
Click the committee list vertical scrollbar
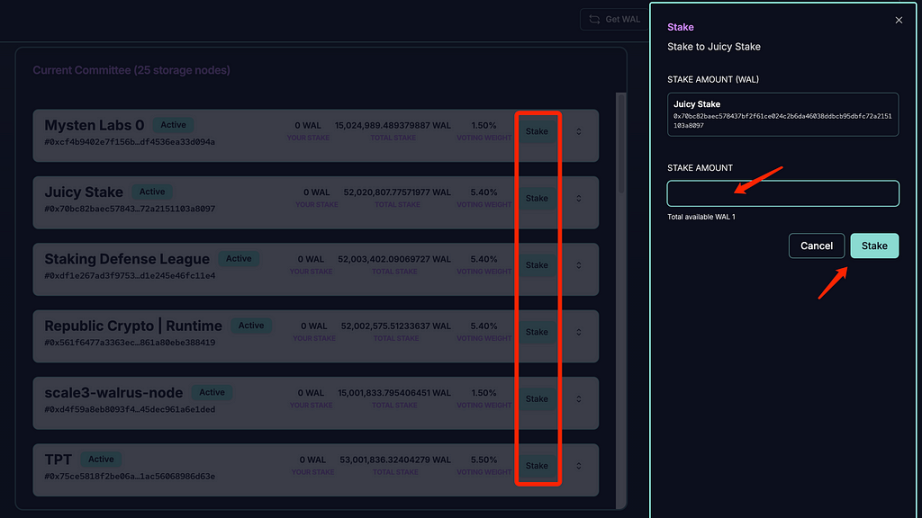pos(620,143)
